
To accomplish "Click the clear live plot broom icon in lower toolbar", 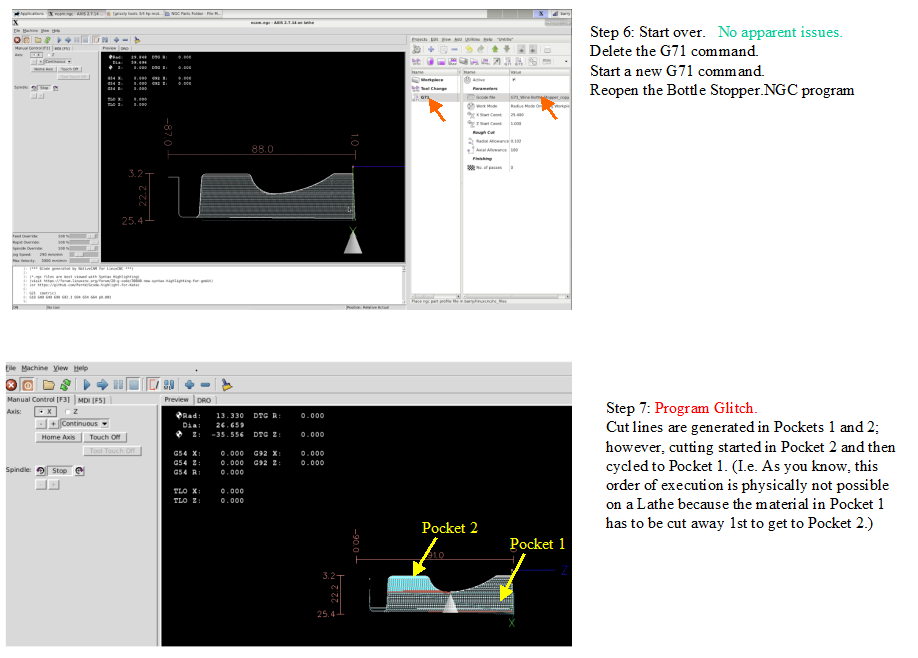I will tap(227, 384).
